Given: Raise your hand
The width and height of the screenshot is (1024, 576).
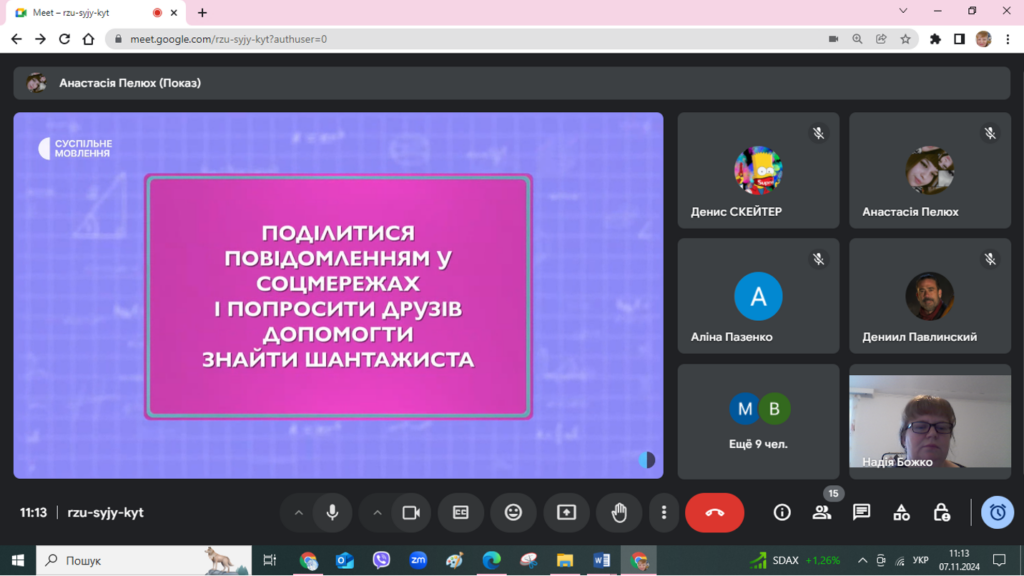Looking at the screenshot, I should tap(619, 513).
